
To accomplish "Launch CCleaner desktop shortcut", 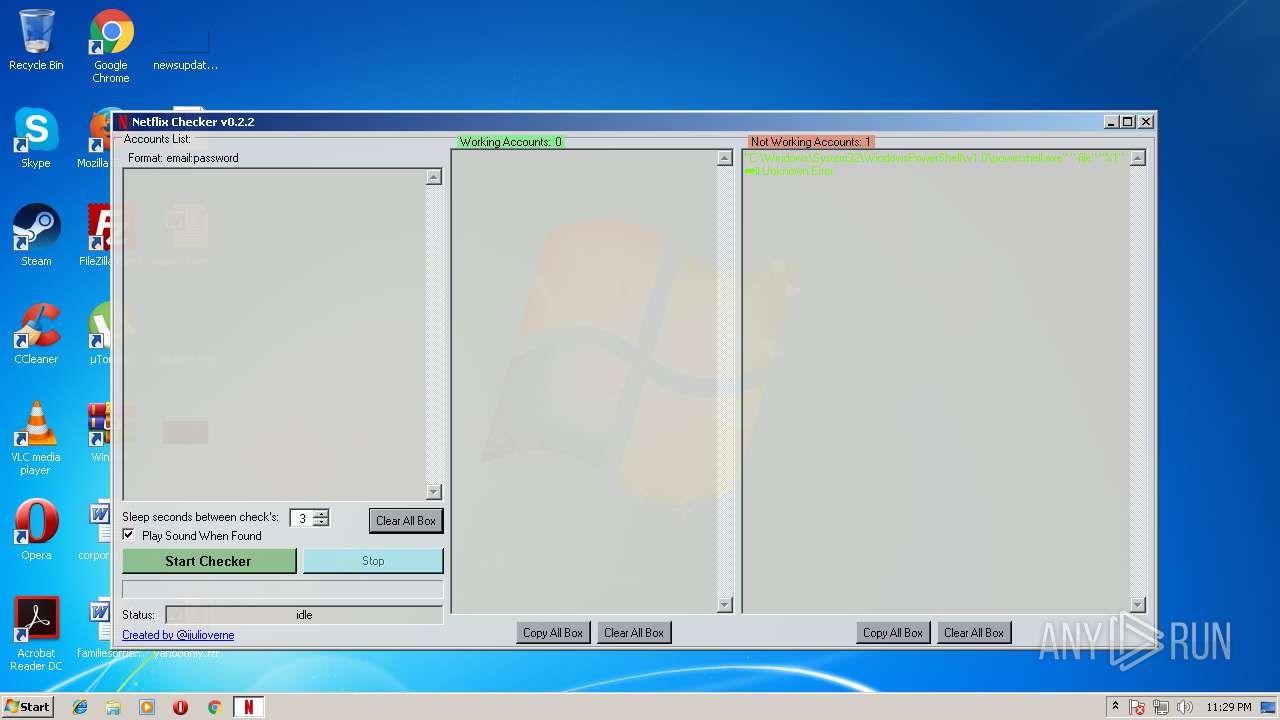I will [x=36, y=334].
